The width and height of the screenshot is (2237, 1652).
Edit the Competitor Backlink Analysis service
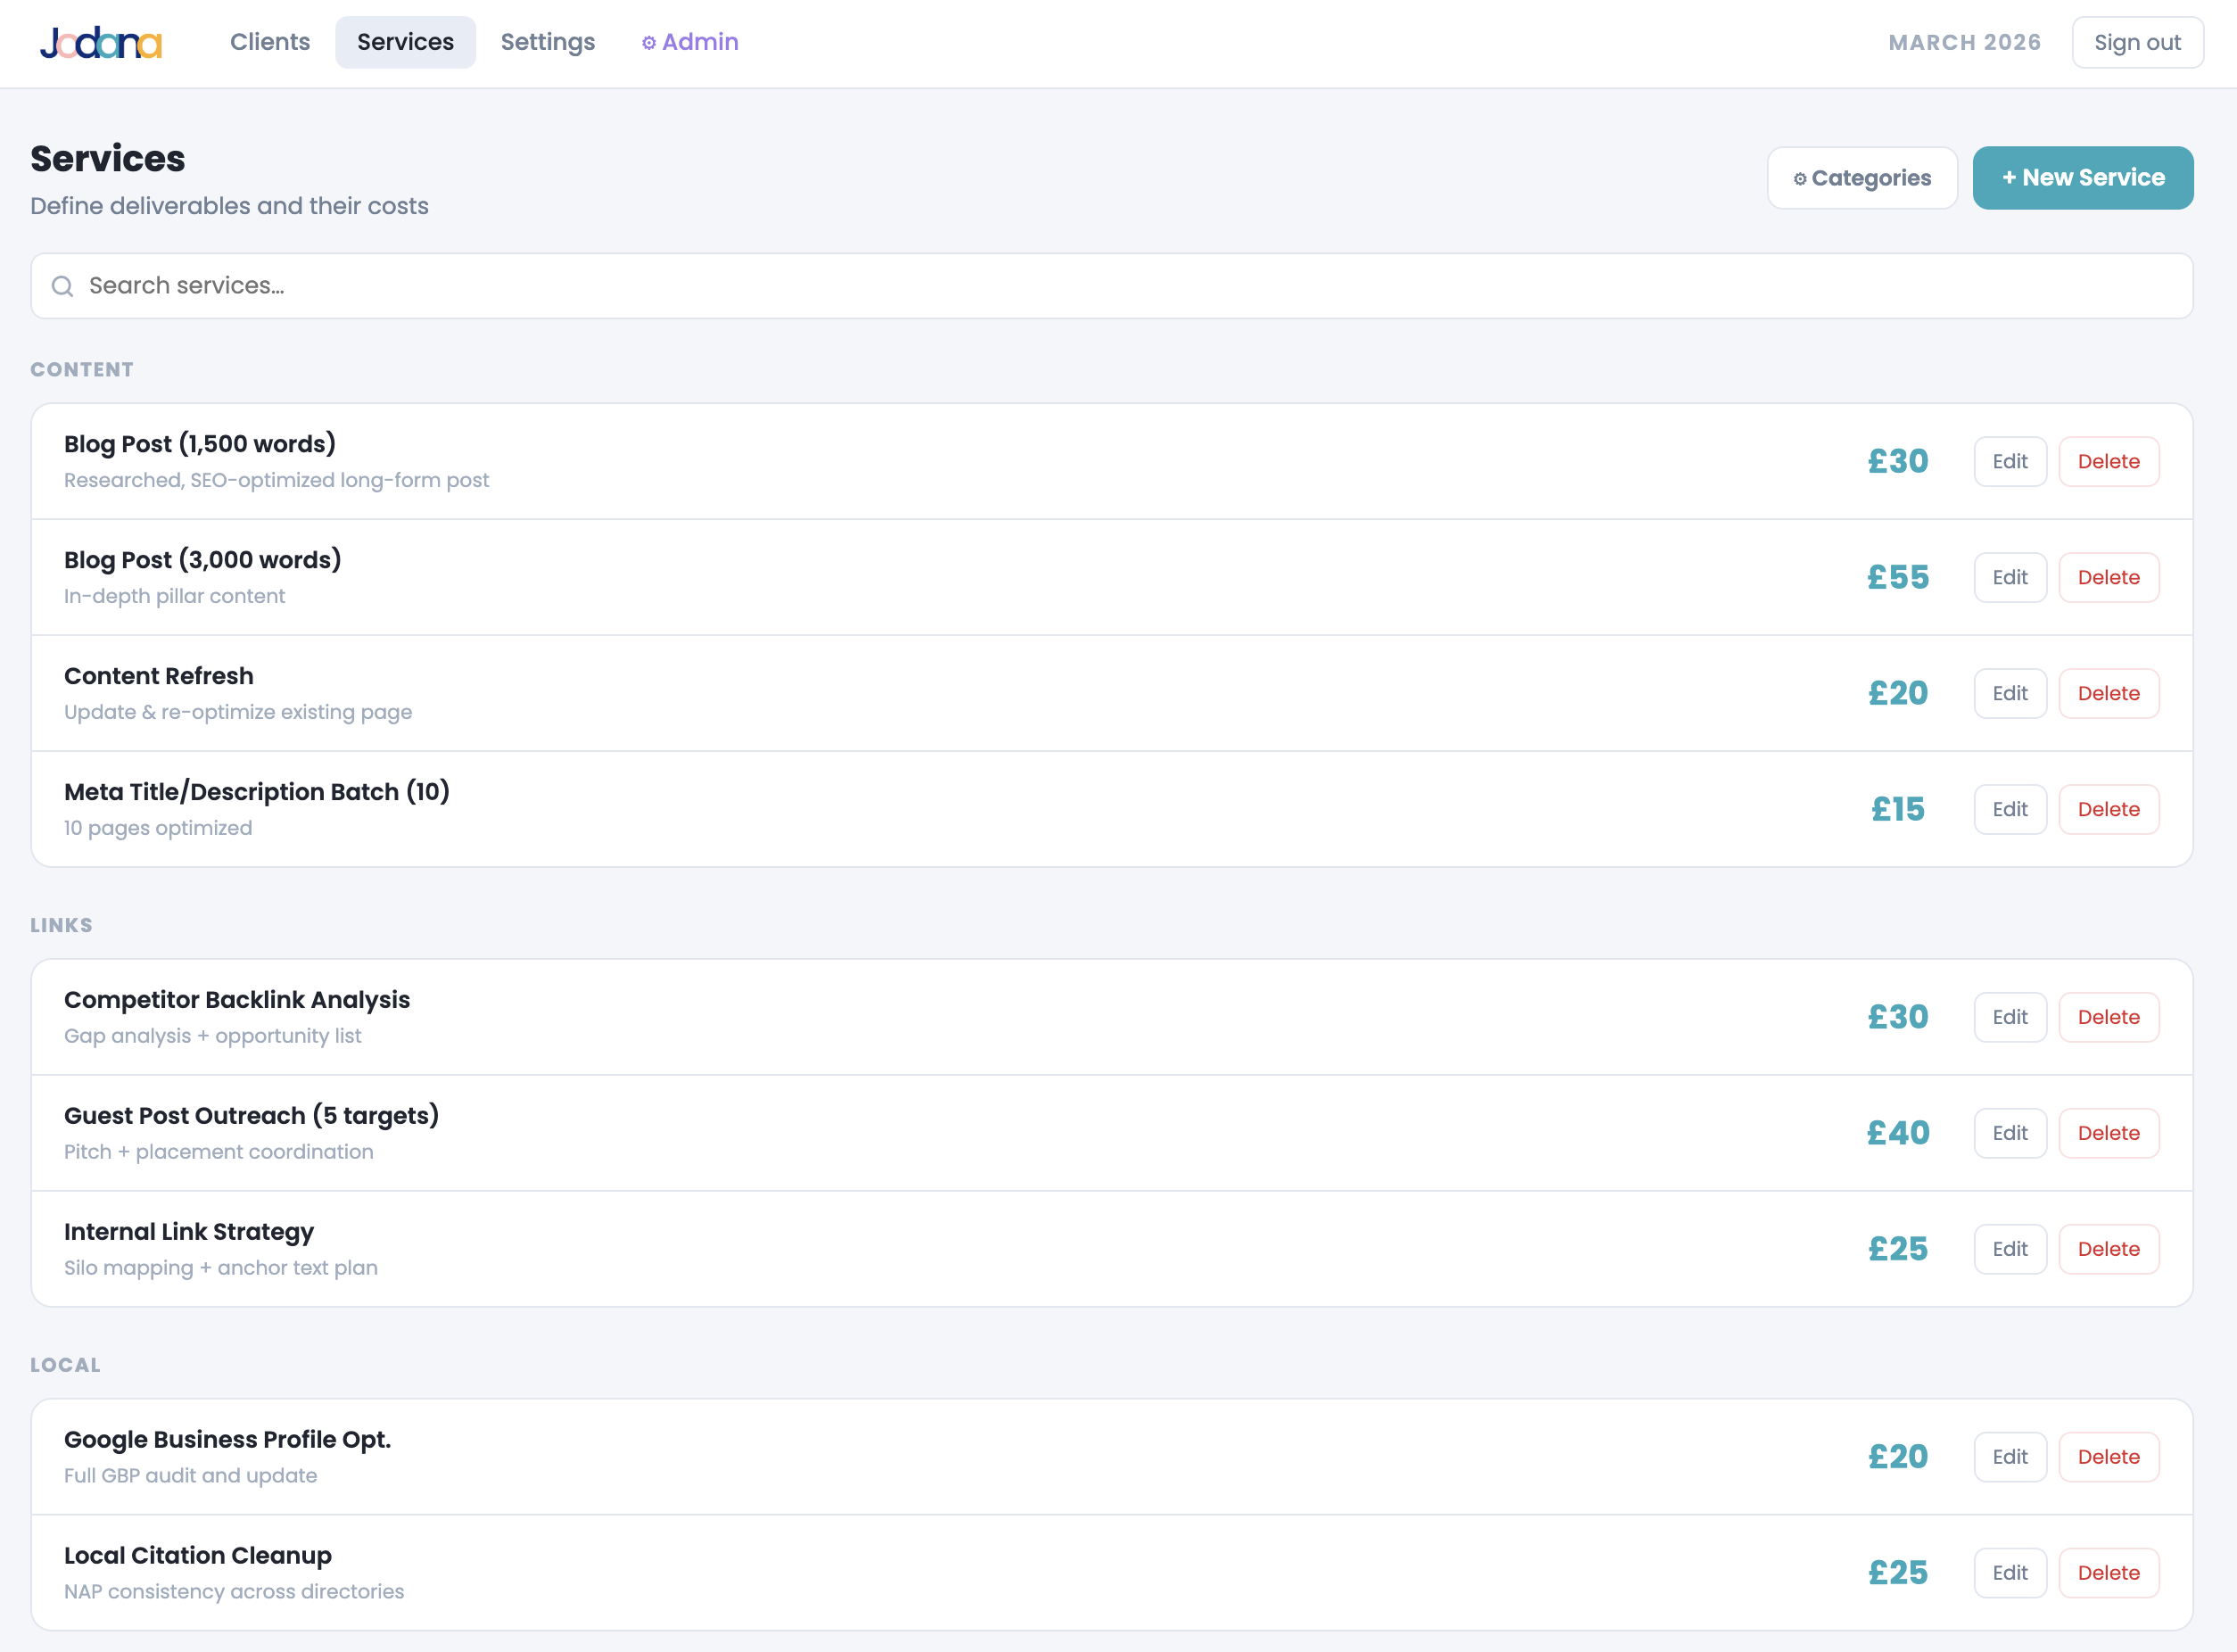(x=2010, y=1016)
